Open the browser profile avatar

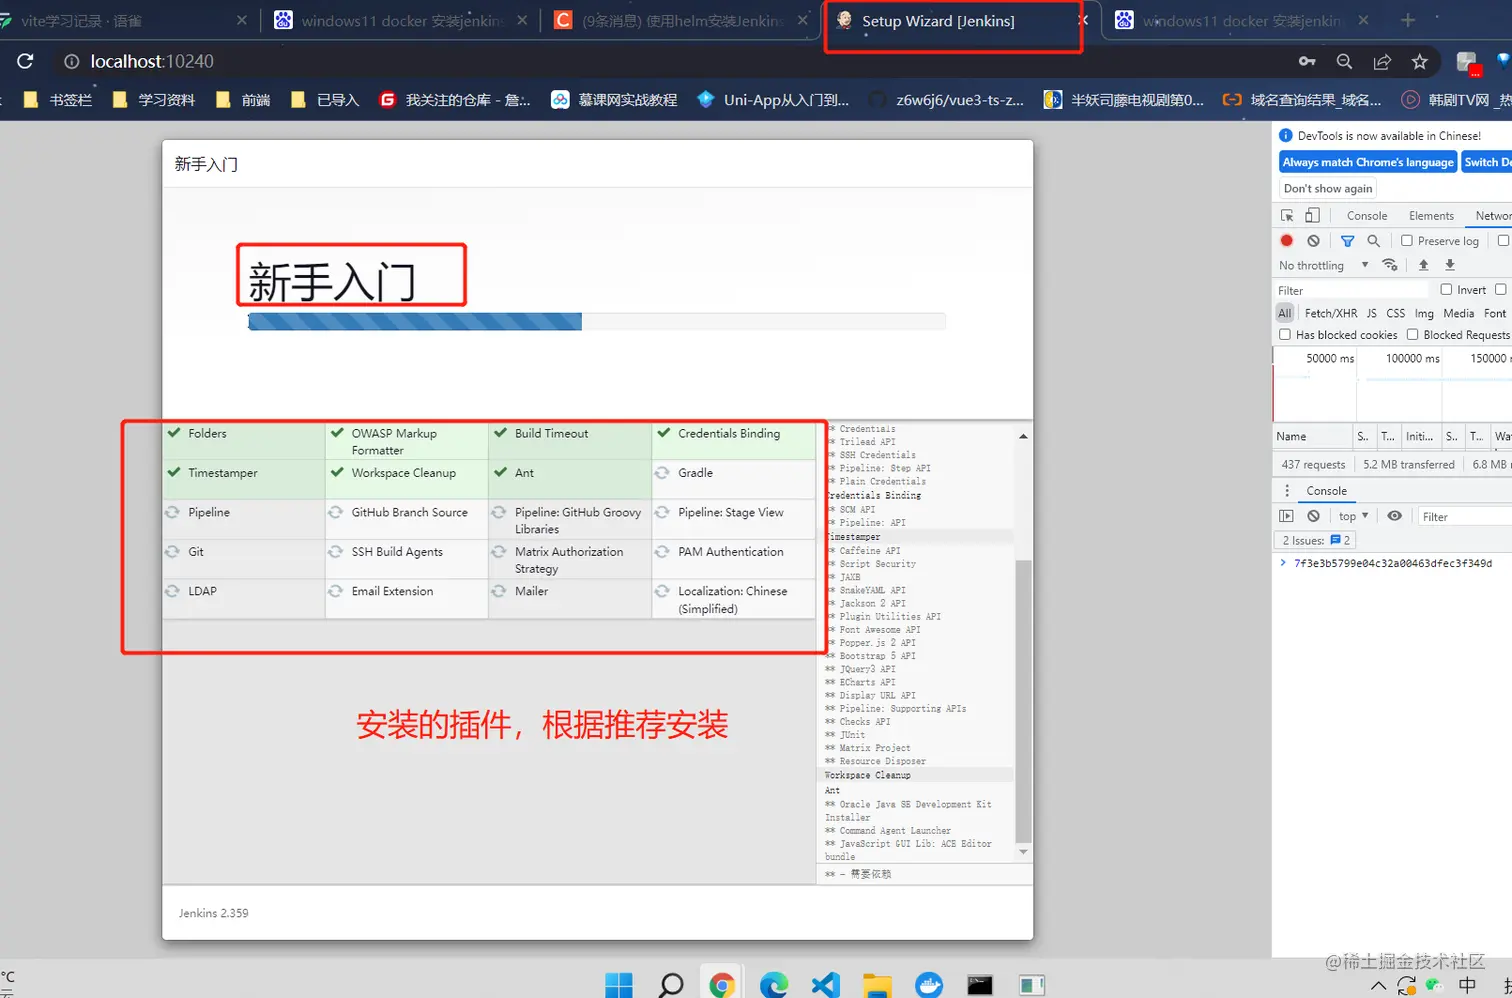[x=1467, y=62]
